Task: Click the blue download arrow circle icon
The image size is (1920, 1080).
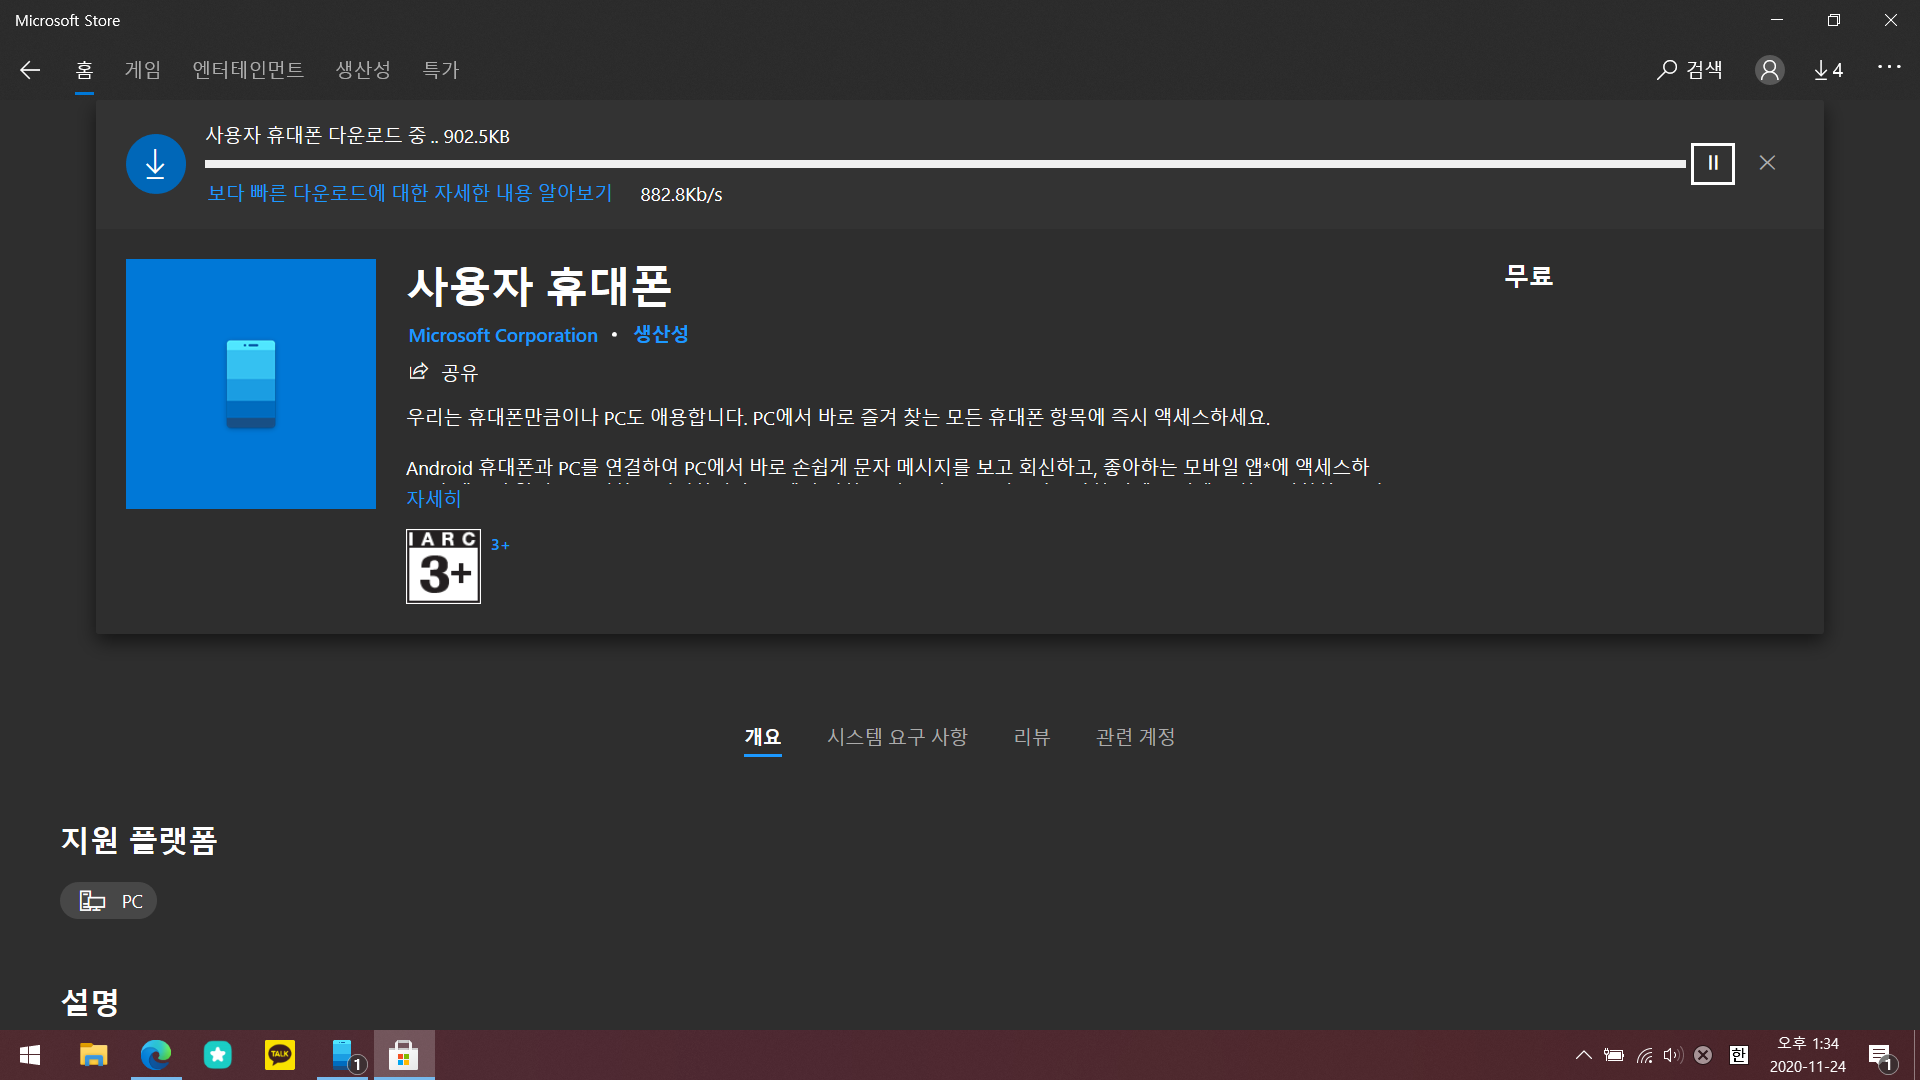Action: [155, 164]
